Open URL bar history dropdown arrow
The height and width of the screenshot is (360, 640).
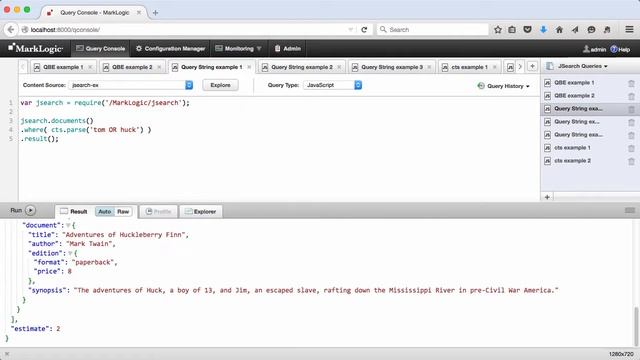351,29
